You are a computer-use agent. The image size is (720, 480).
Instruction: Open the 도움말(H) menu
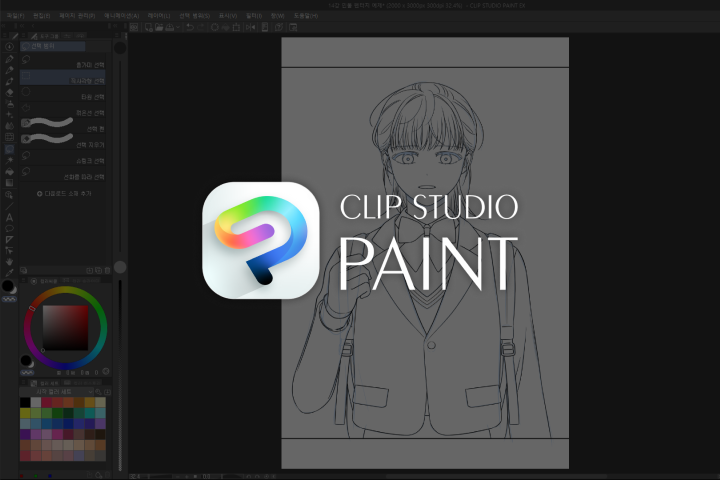pyautogui.click(x=306, y=16)
